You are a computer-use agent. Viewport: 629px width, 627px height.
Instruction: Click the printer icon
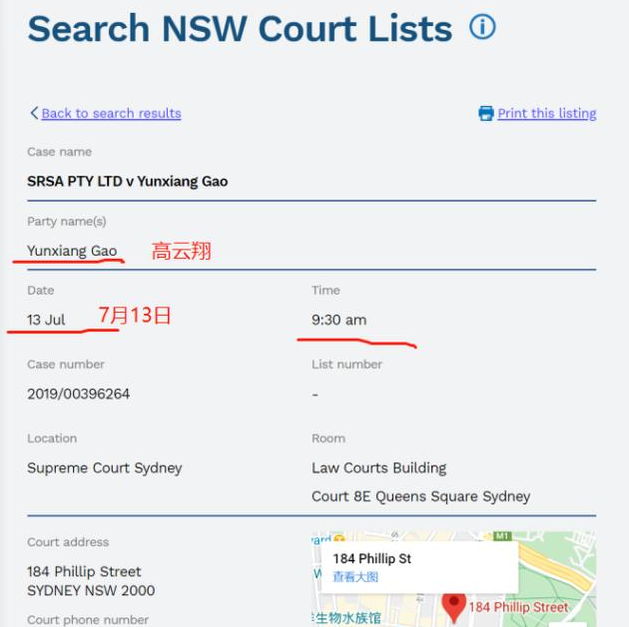pyautogui.click(x=486, y=113)
